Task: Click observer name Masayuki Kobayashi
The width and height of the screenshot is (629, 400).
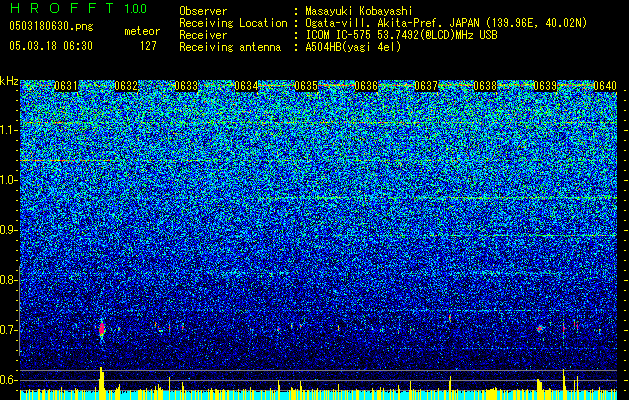Action: click(359, 11)
